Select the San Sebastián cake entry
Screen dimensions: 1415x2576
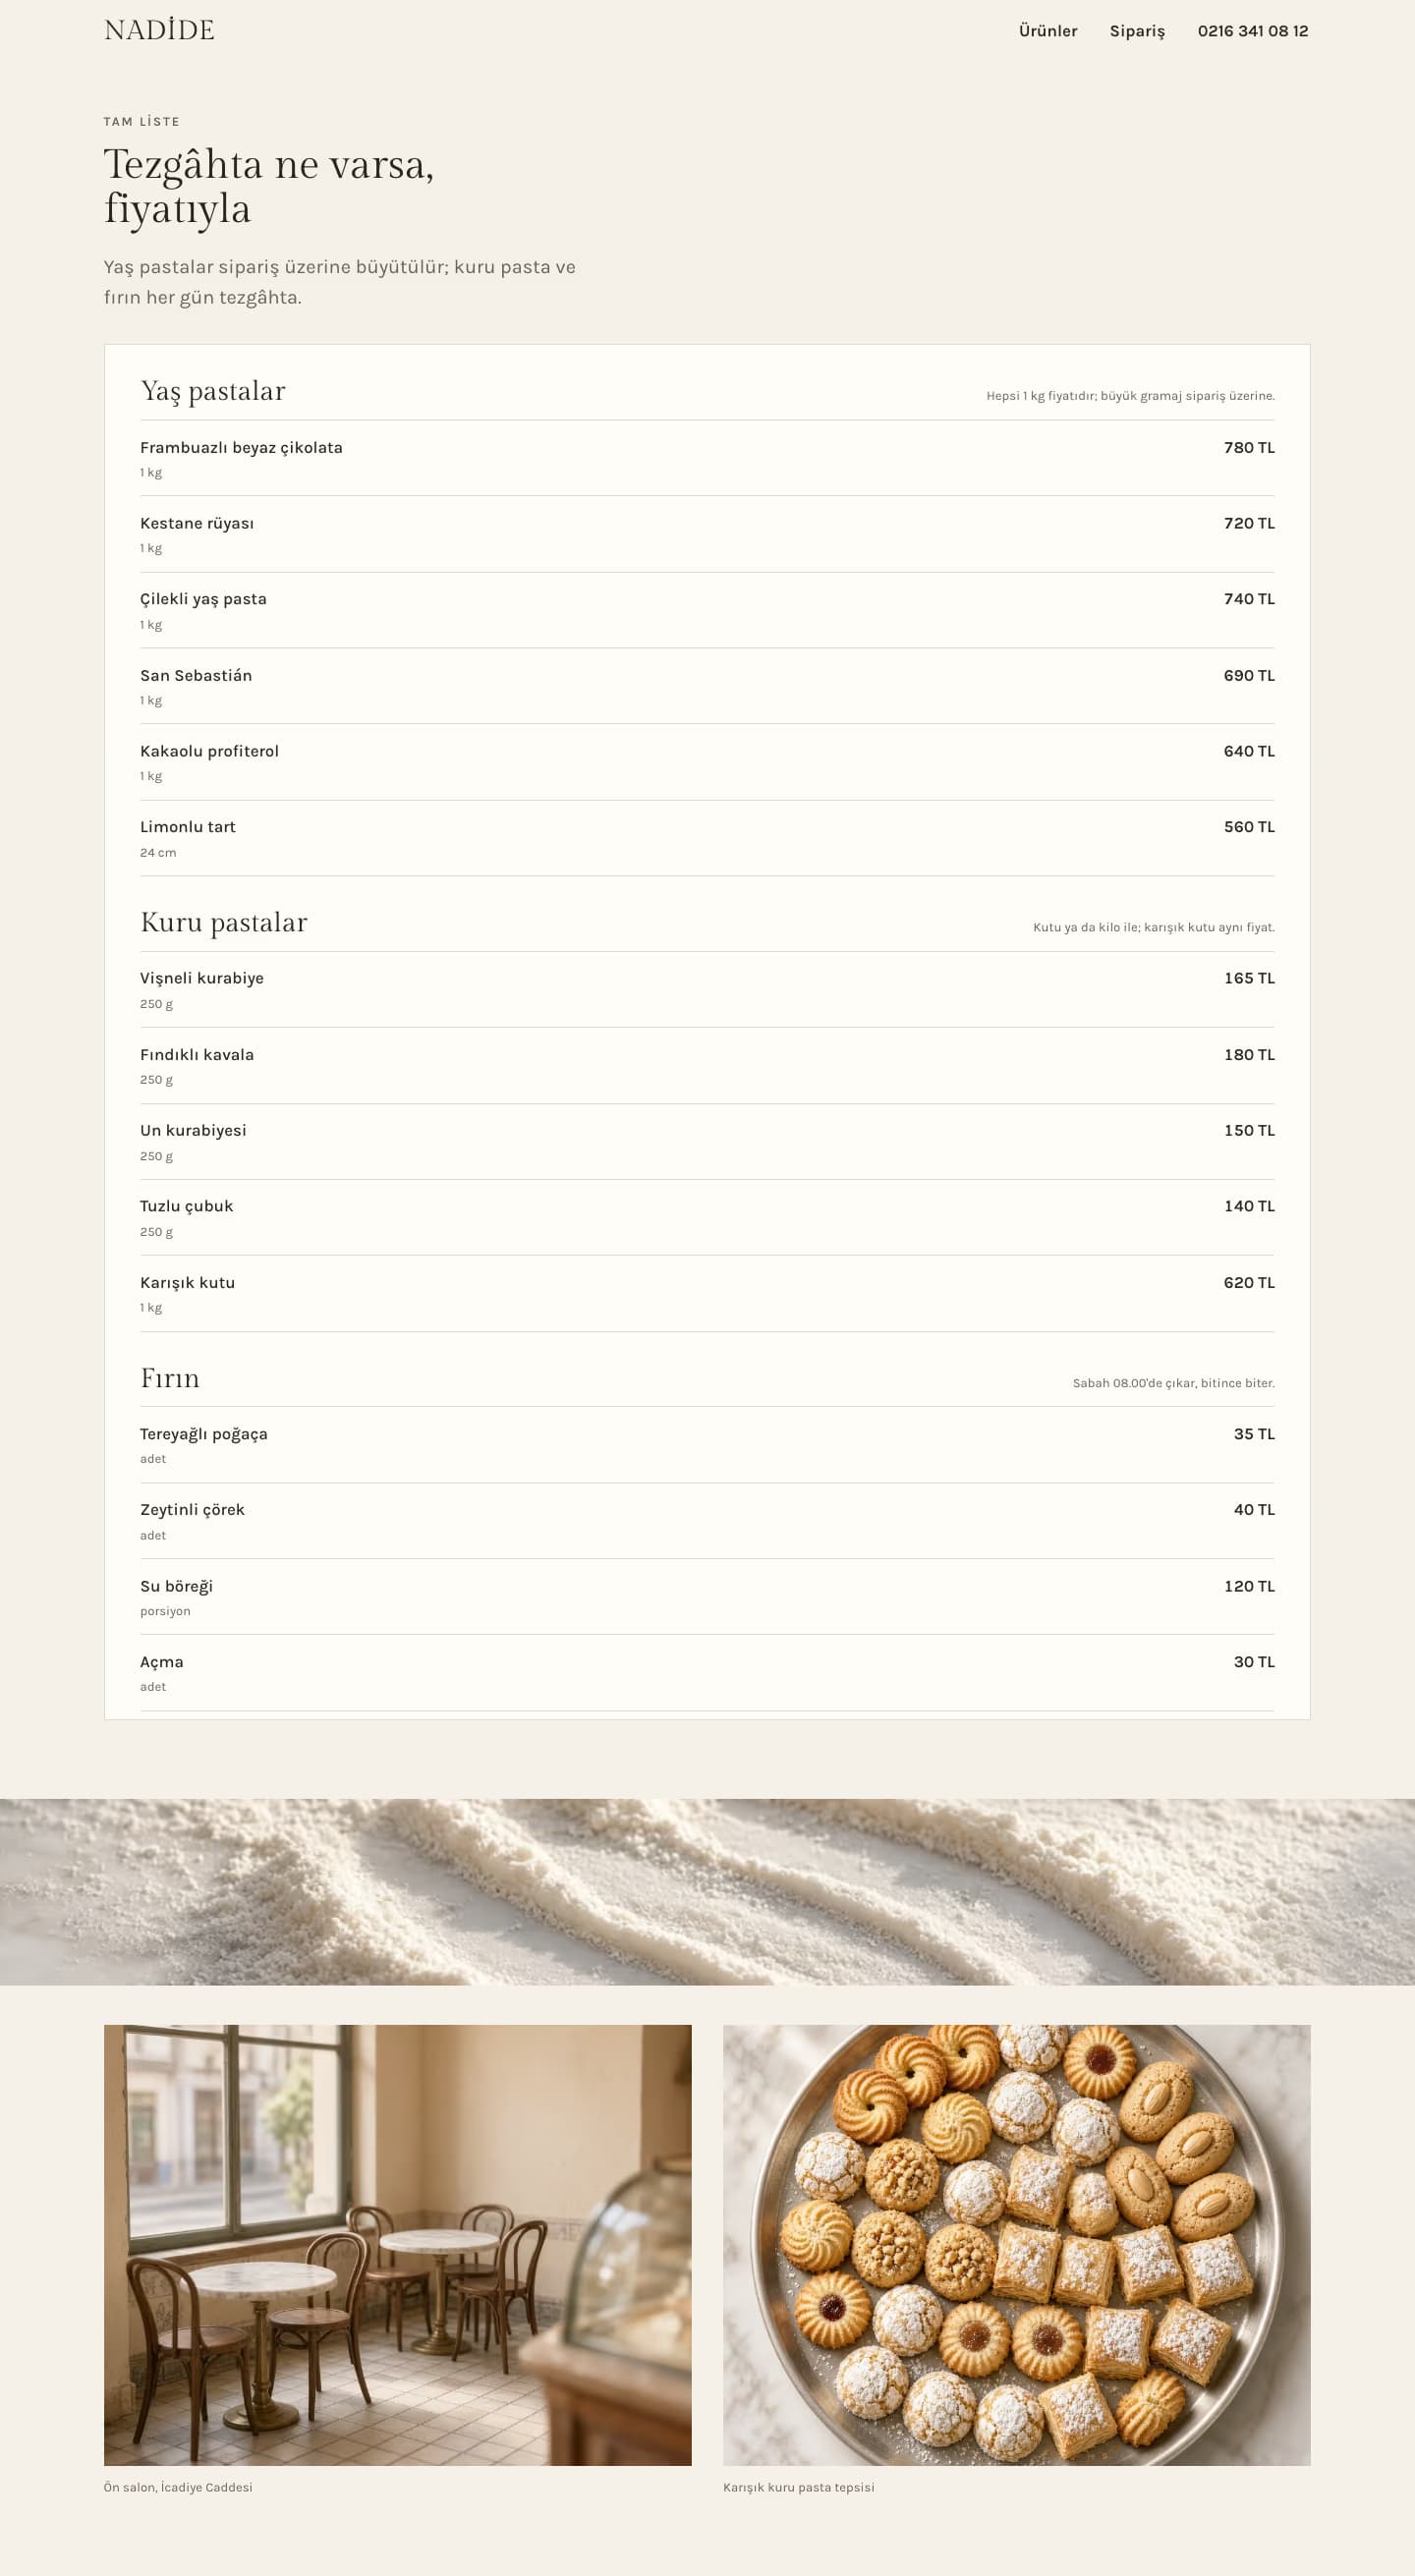click(707, 686)
